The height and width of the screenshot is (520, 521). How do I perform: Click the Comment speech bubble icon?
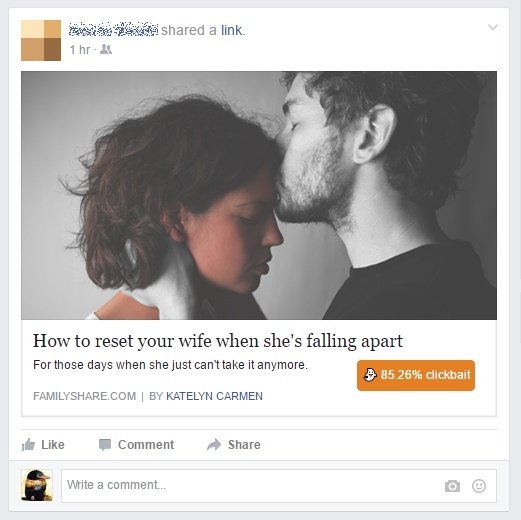pyautogui.click(x=105, y=445)
